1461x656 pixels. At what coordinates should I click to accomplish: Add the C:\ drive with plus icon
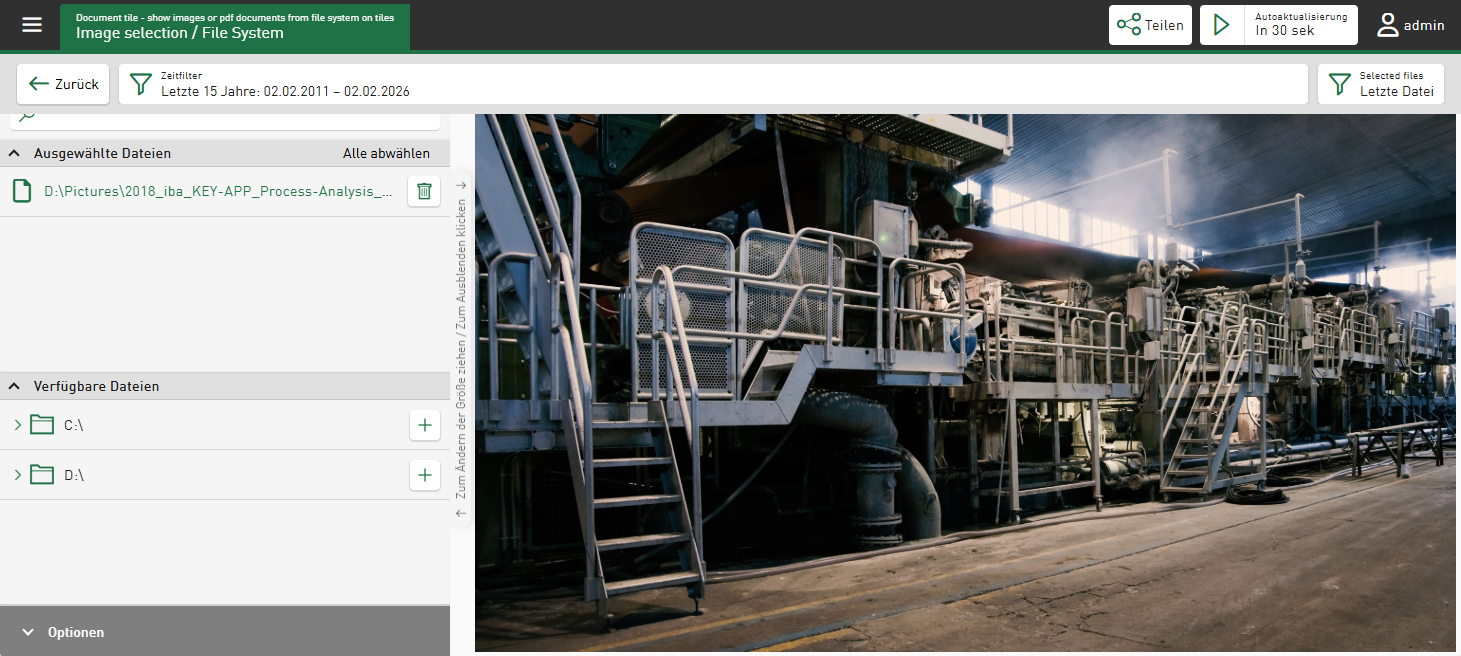[424, 425]
